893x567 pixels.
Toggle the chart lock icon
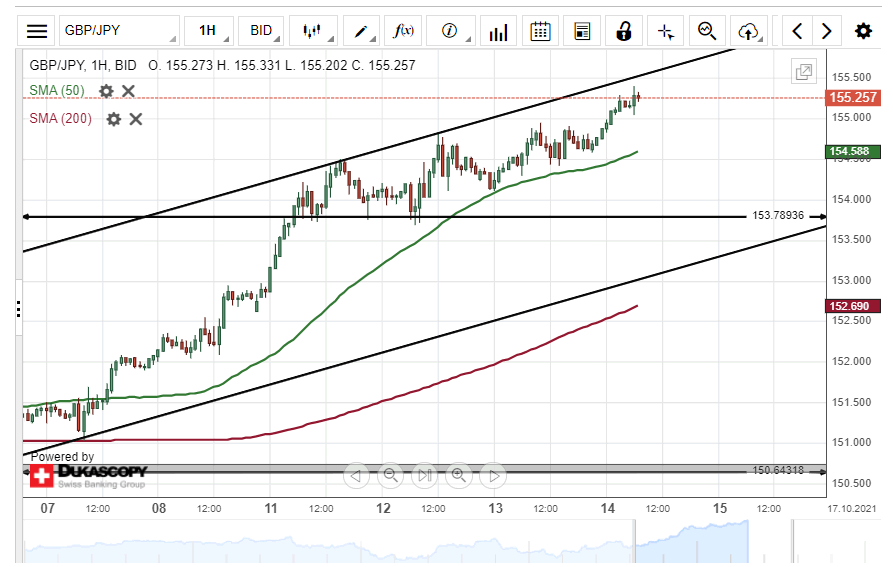624,31
